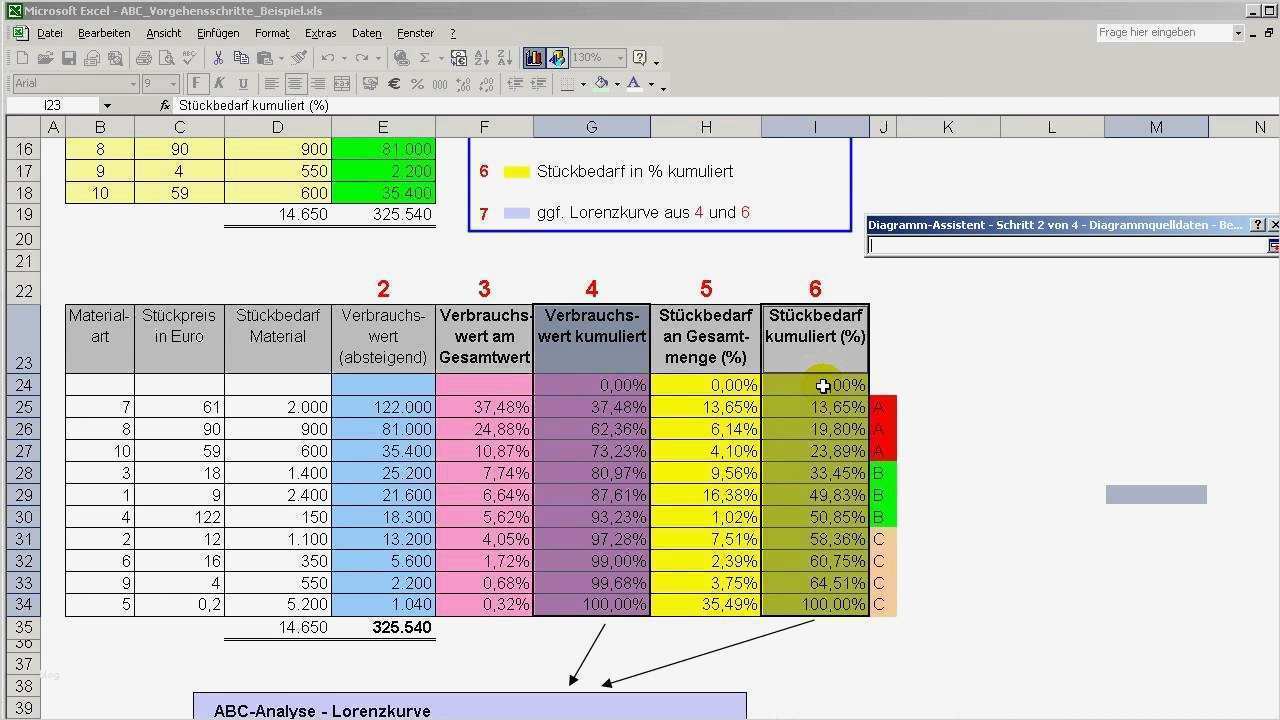This screenshot has height=720, width=1280.
Task: Click the AutoSum sigma icon
Action: [425, 59]
